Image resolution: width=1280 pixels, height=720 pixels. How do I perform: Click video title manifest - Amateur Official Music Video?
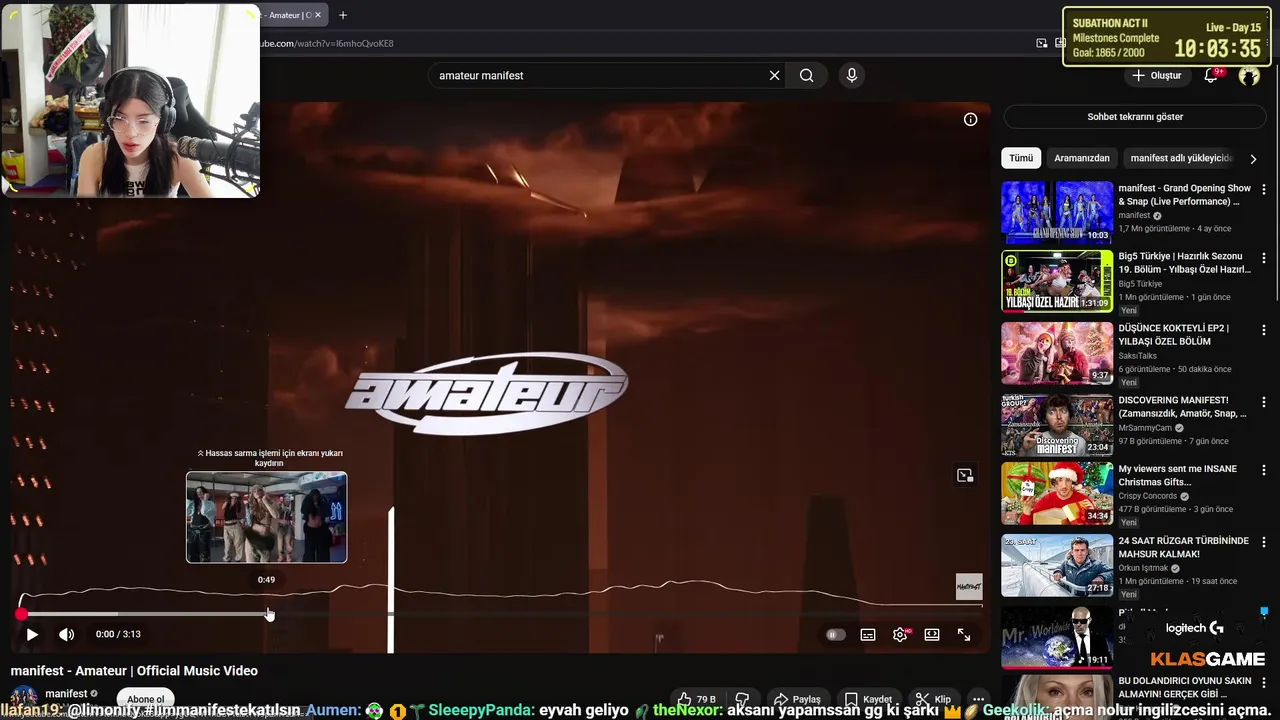(134, 671)
